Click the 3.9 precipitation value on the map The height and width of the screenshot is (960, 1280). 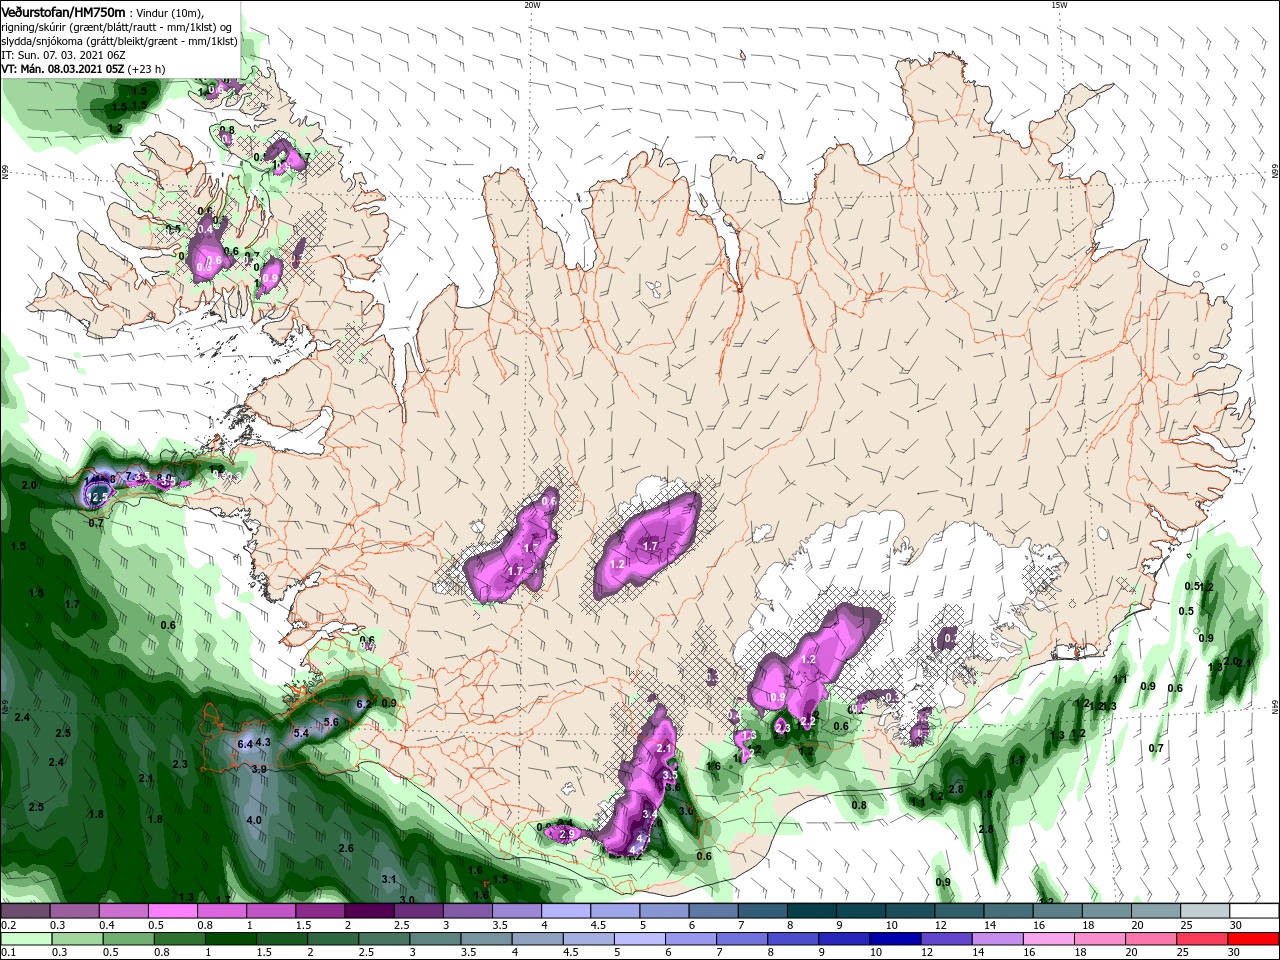pos(259,769)
